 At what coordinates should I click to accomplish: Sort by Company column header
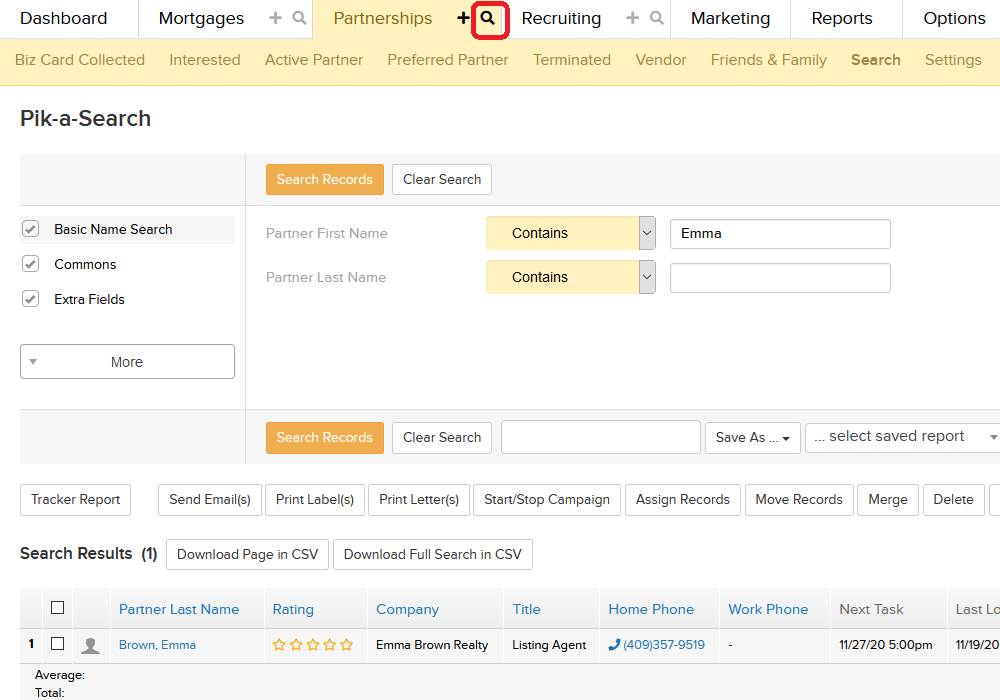(x=408, y=609)
